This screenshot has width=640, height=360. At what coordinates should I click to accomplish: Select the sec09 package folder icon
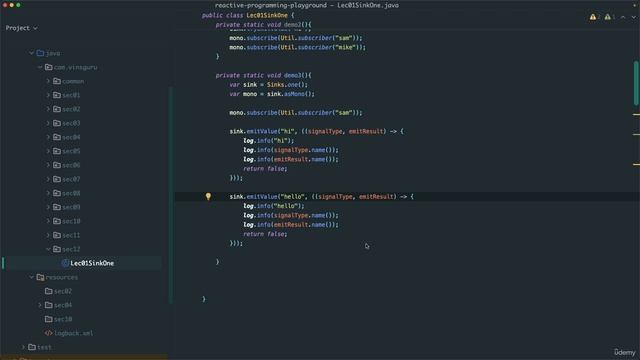(x=57, y=207)
